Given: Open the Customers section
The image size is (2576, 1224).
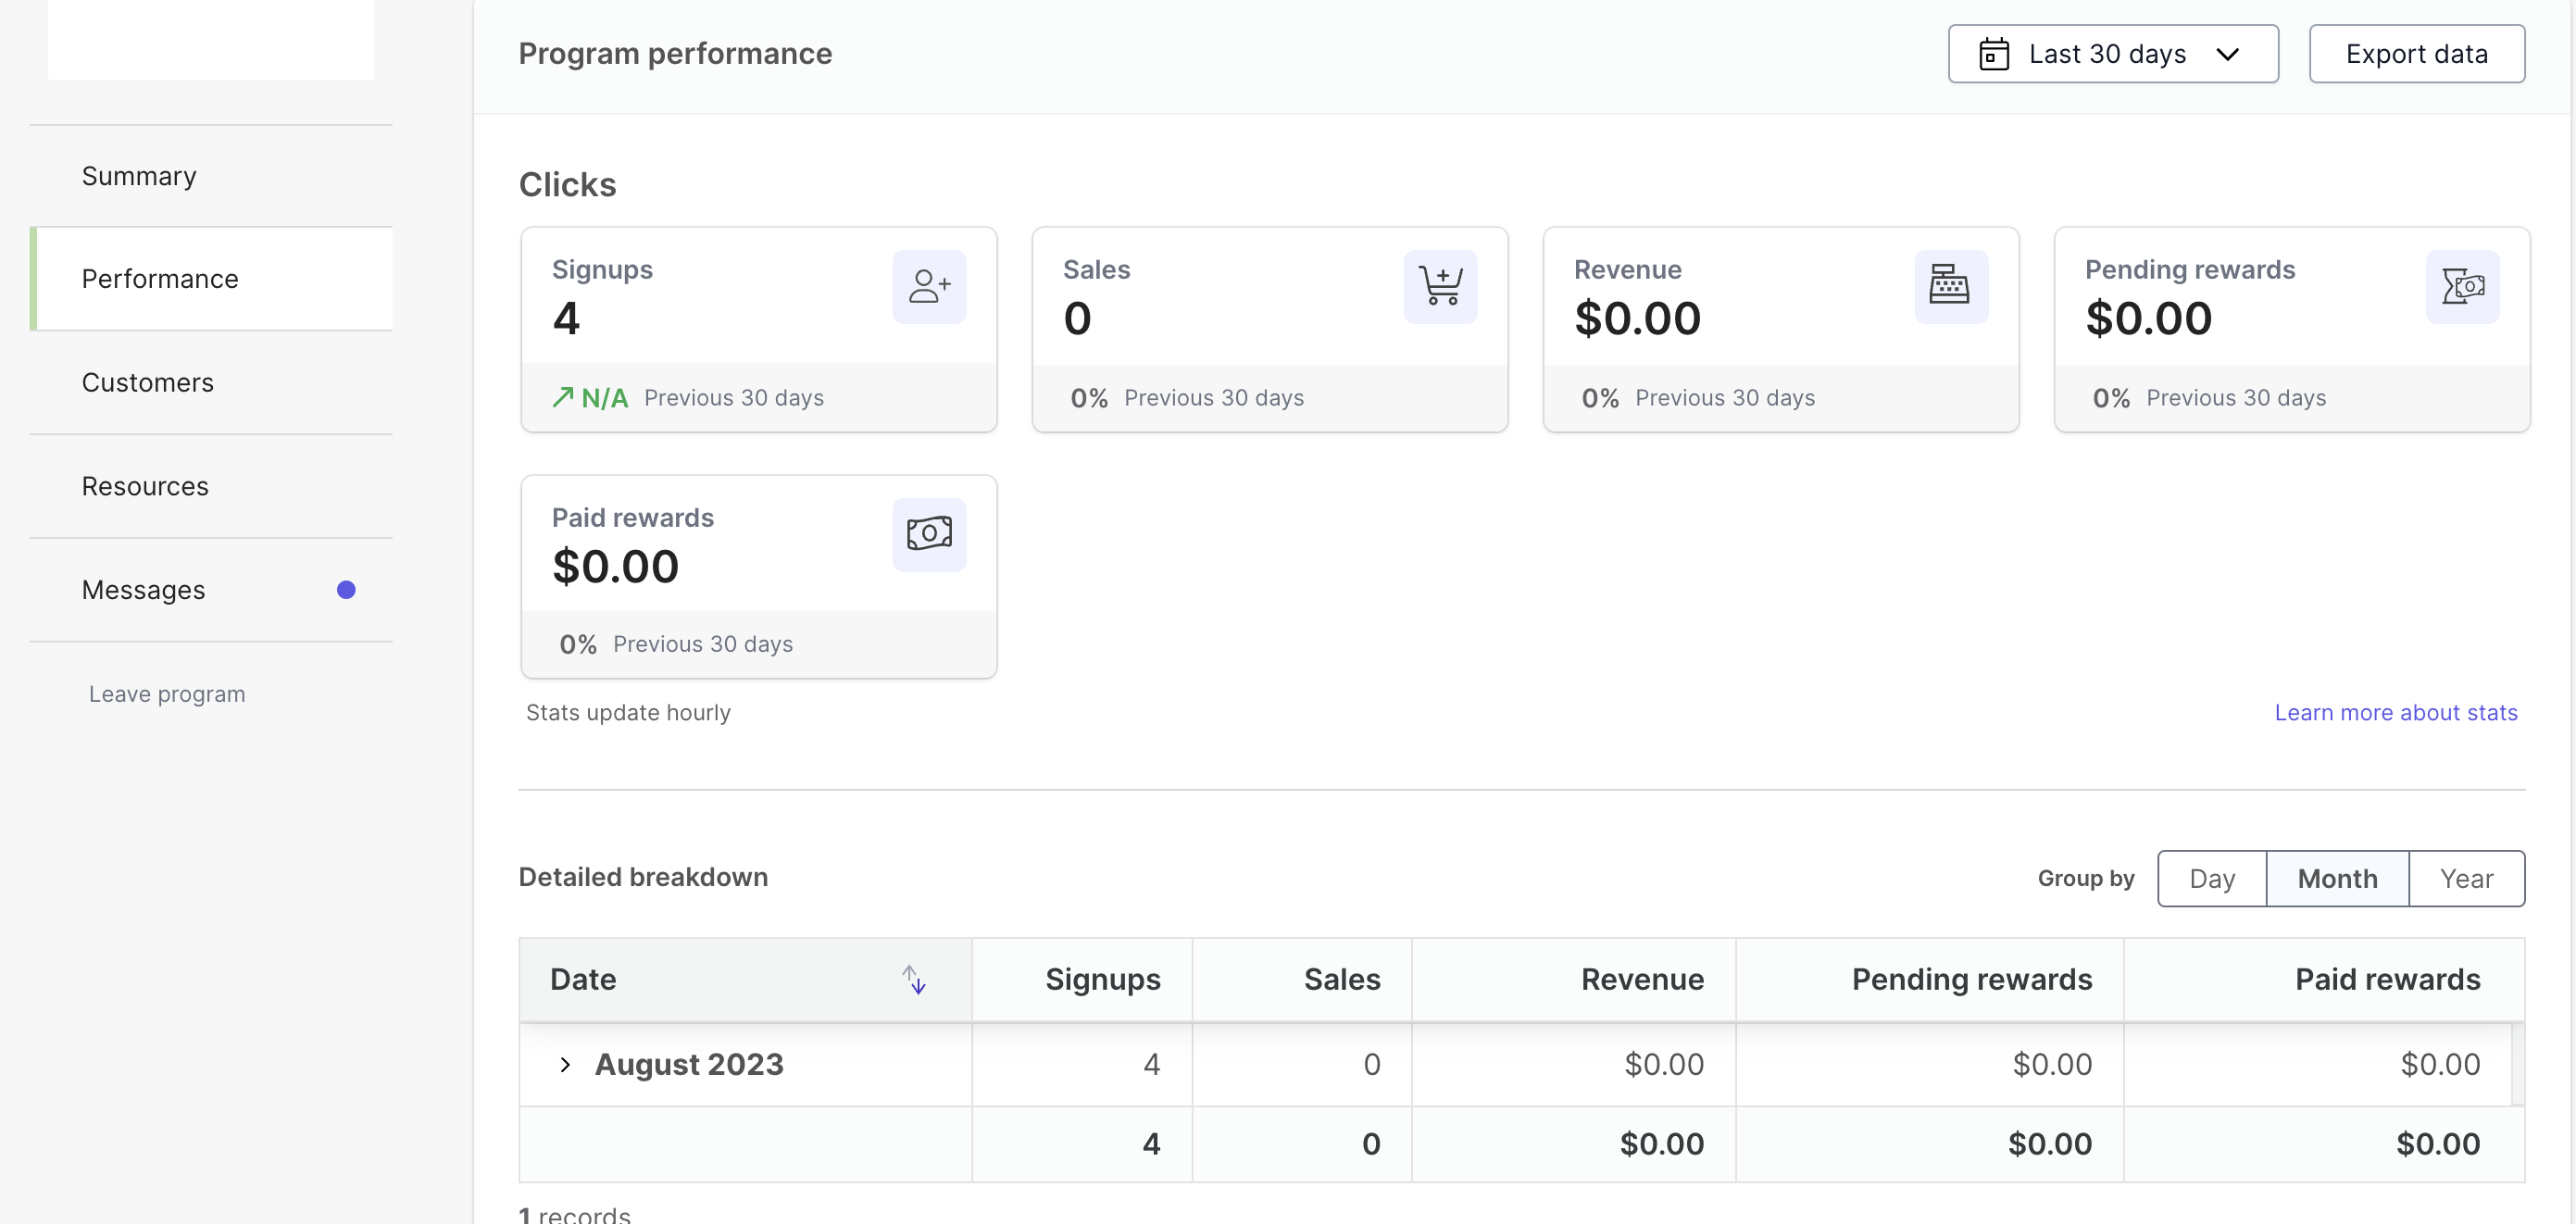Looking at the screenshot, I should click(x=148, y=383).
